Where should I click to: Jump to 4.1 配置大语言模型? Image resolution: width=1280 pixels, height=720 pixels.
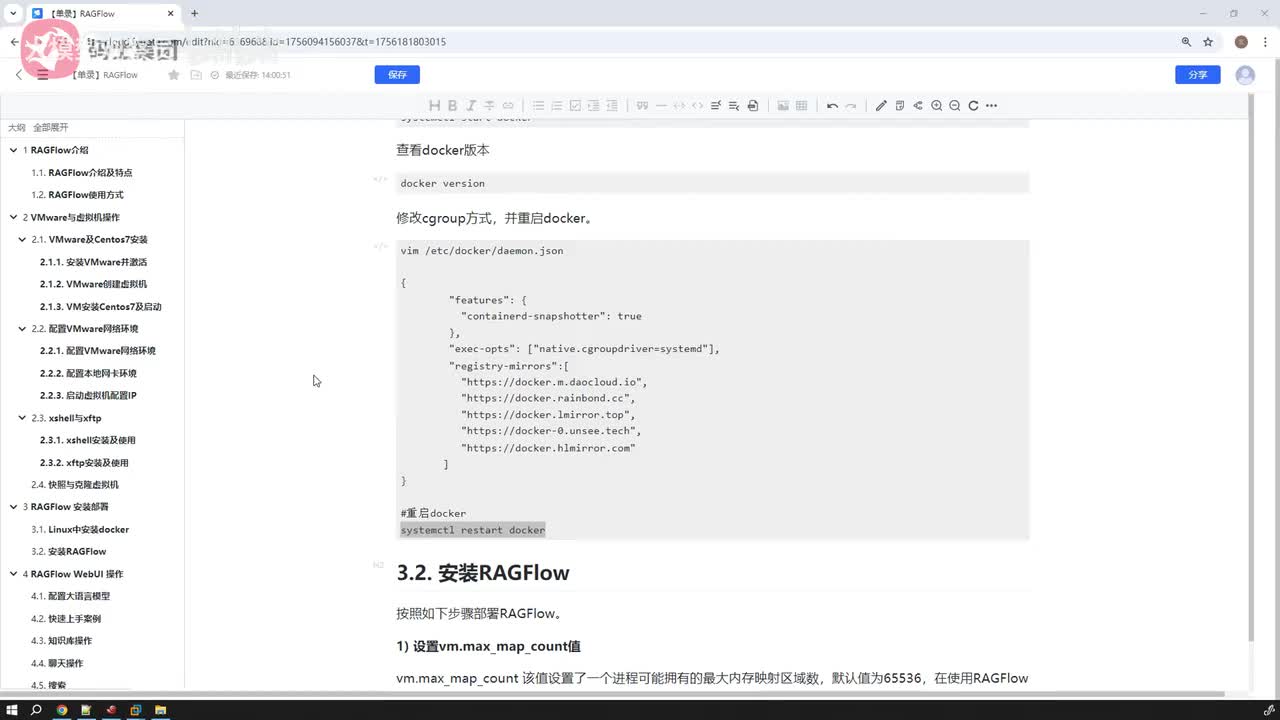[x=71, y=596]
